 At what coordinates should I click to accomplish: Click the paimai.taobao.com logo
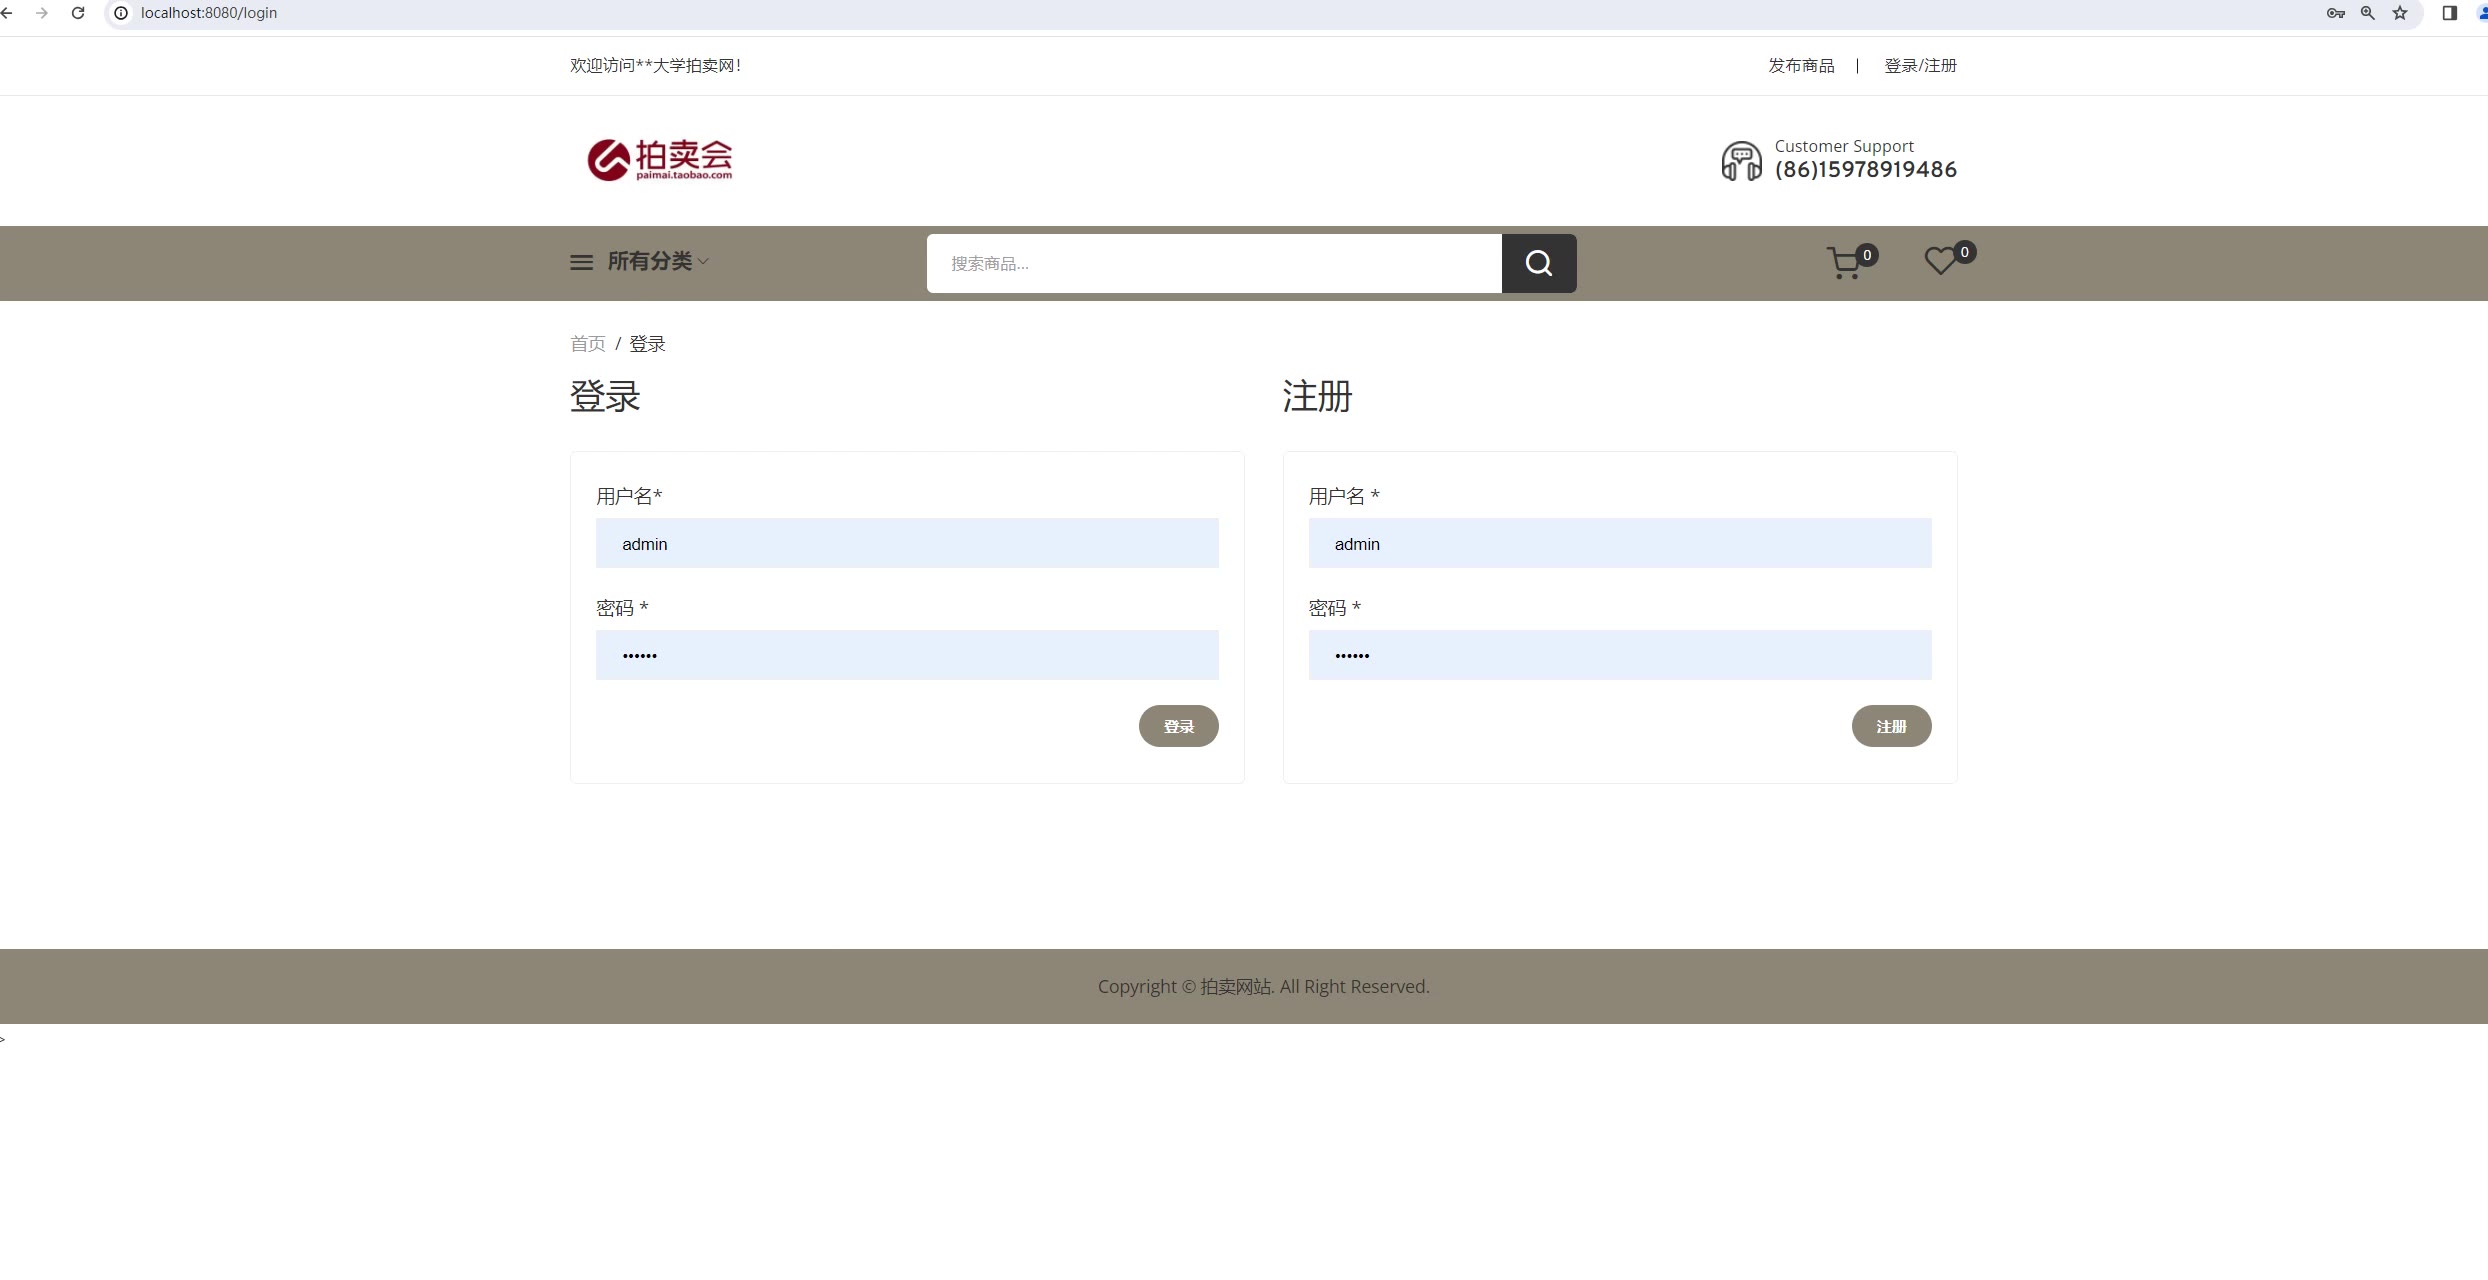coord(660,160)
